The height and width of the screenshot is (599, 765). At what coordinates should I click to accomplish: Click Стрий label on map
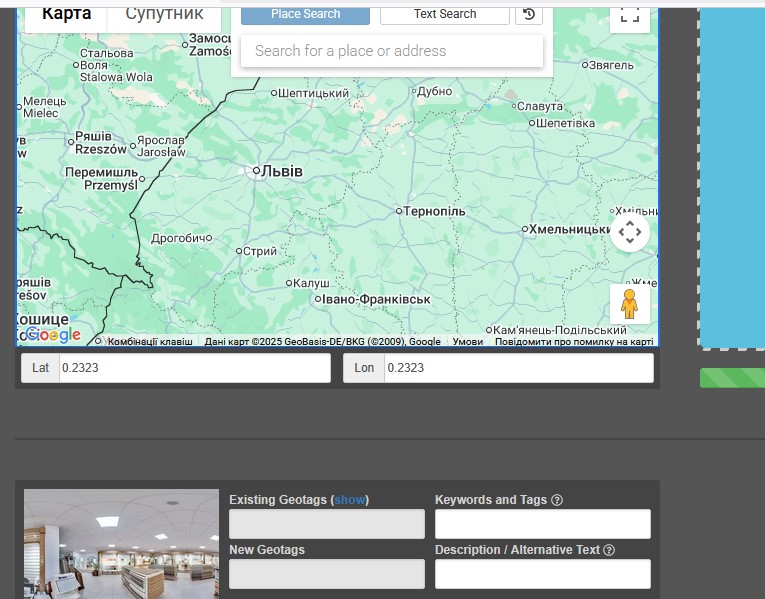(x=260, y=251)
